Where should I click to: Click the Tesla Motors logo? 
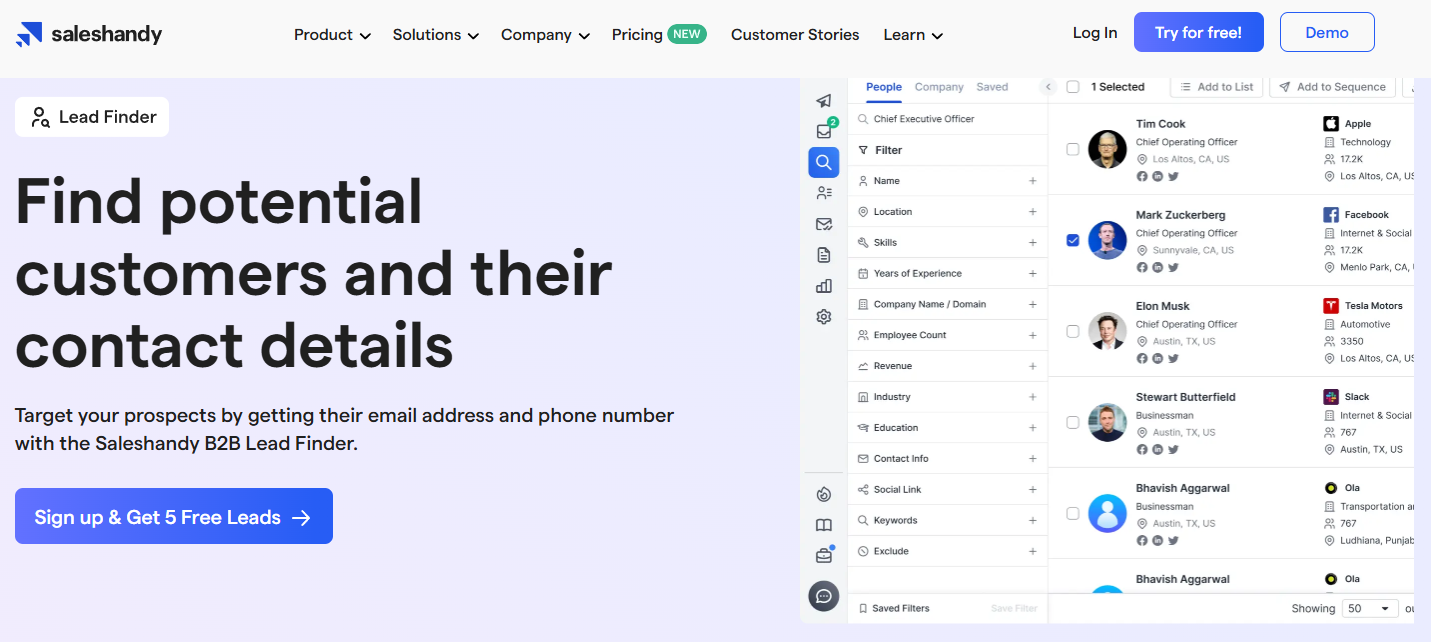(x=1331, y=306)
